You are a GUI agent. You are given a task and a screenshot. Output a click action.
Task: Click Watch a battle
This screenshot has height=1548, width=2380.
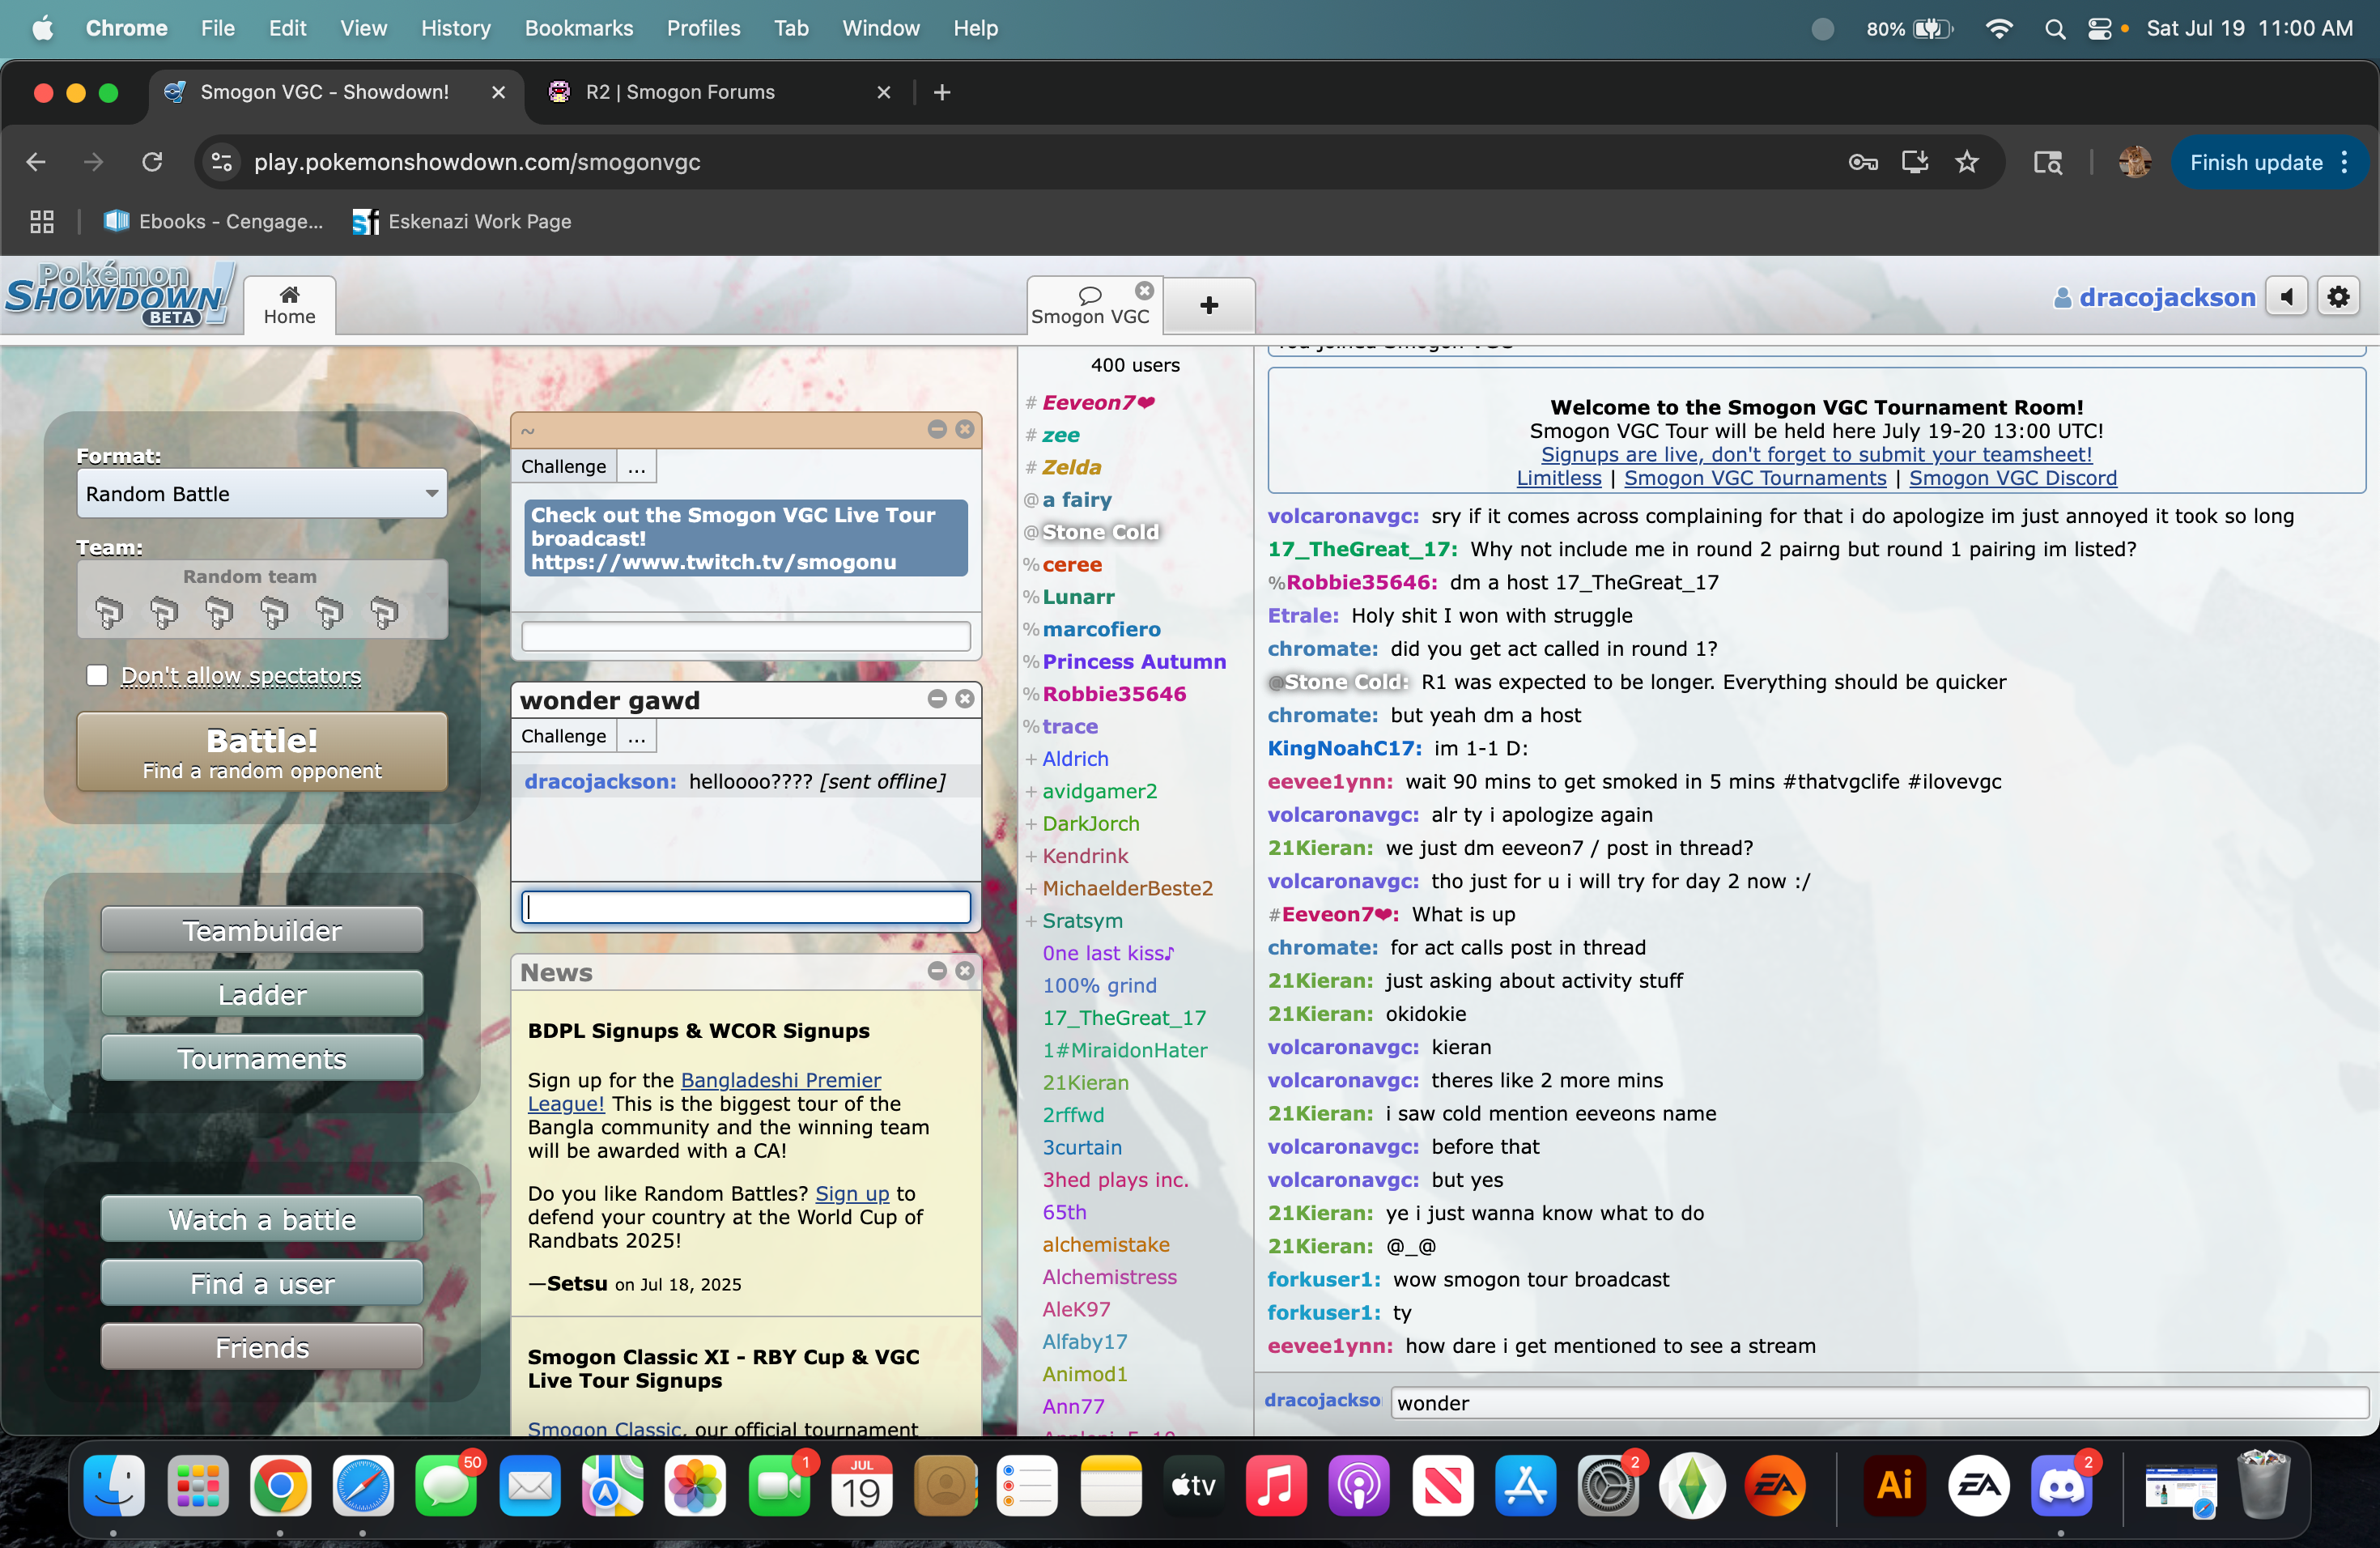point(262,1220)
